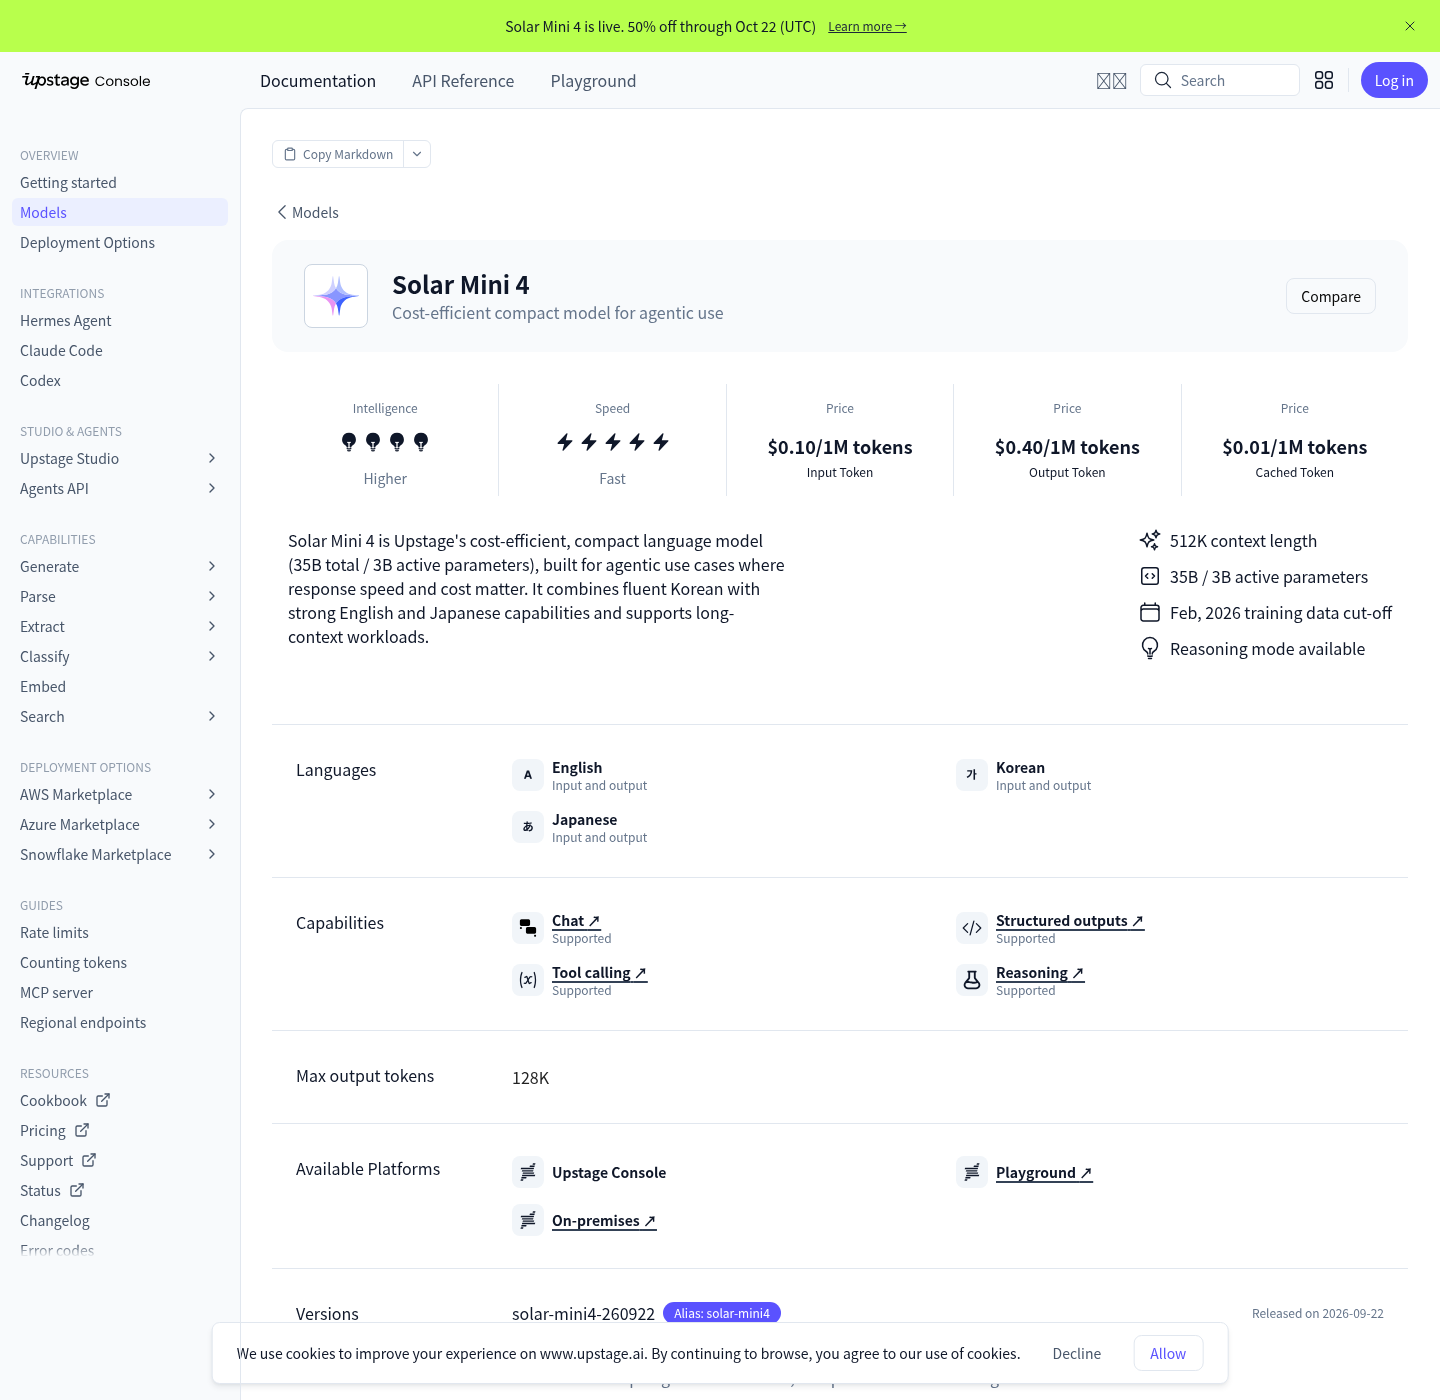Viewport: 1440px width, 1400px height.
Task: Decline cookies in the banner
Action: pyautogui.click(x=1077, y=1353)
